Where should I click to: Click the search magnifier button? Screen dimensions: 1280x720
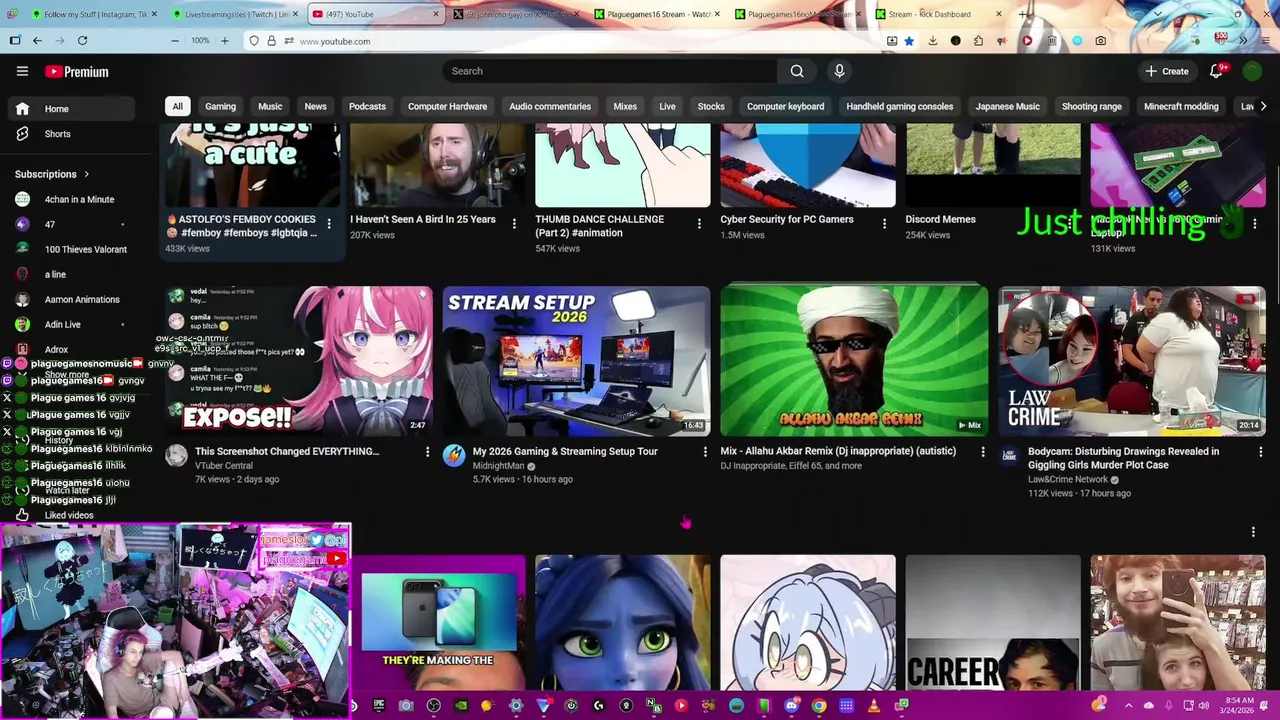point(797,71)
